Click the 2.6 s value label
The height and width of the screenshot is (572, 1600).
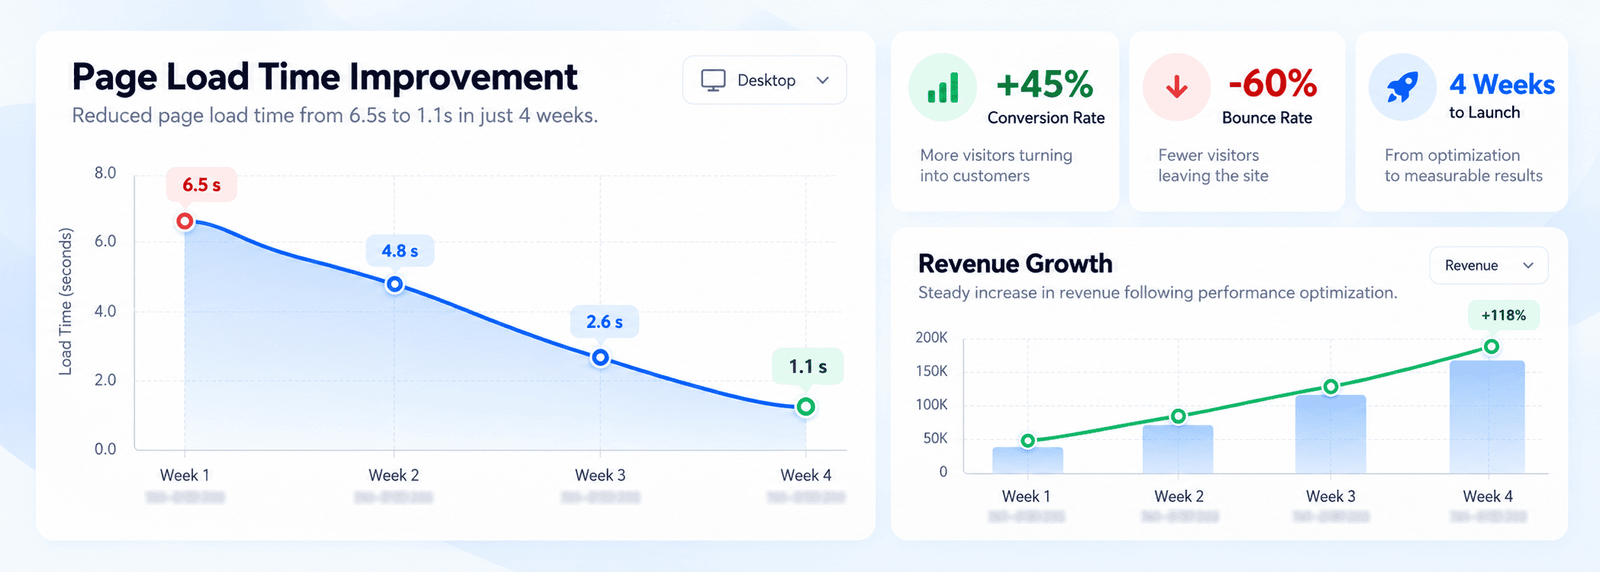point(604,322)
